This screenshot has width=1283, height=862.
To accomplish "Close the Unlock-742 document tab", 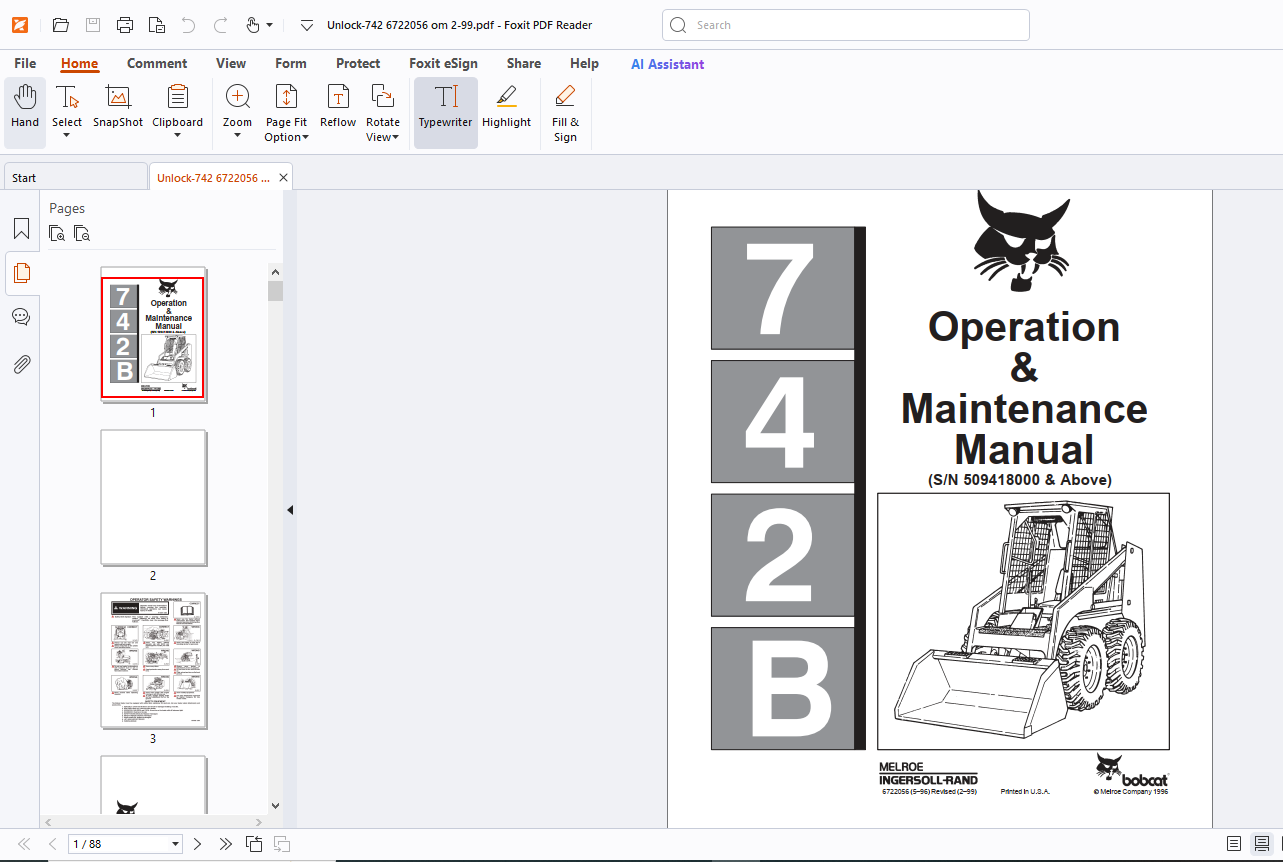I will coord(284,178).
